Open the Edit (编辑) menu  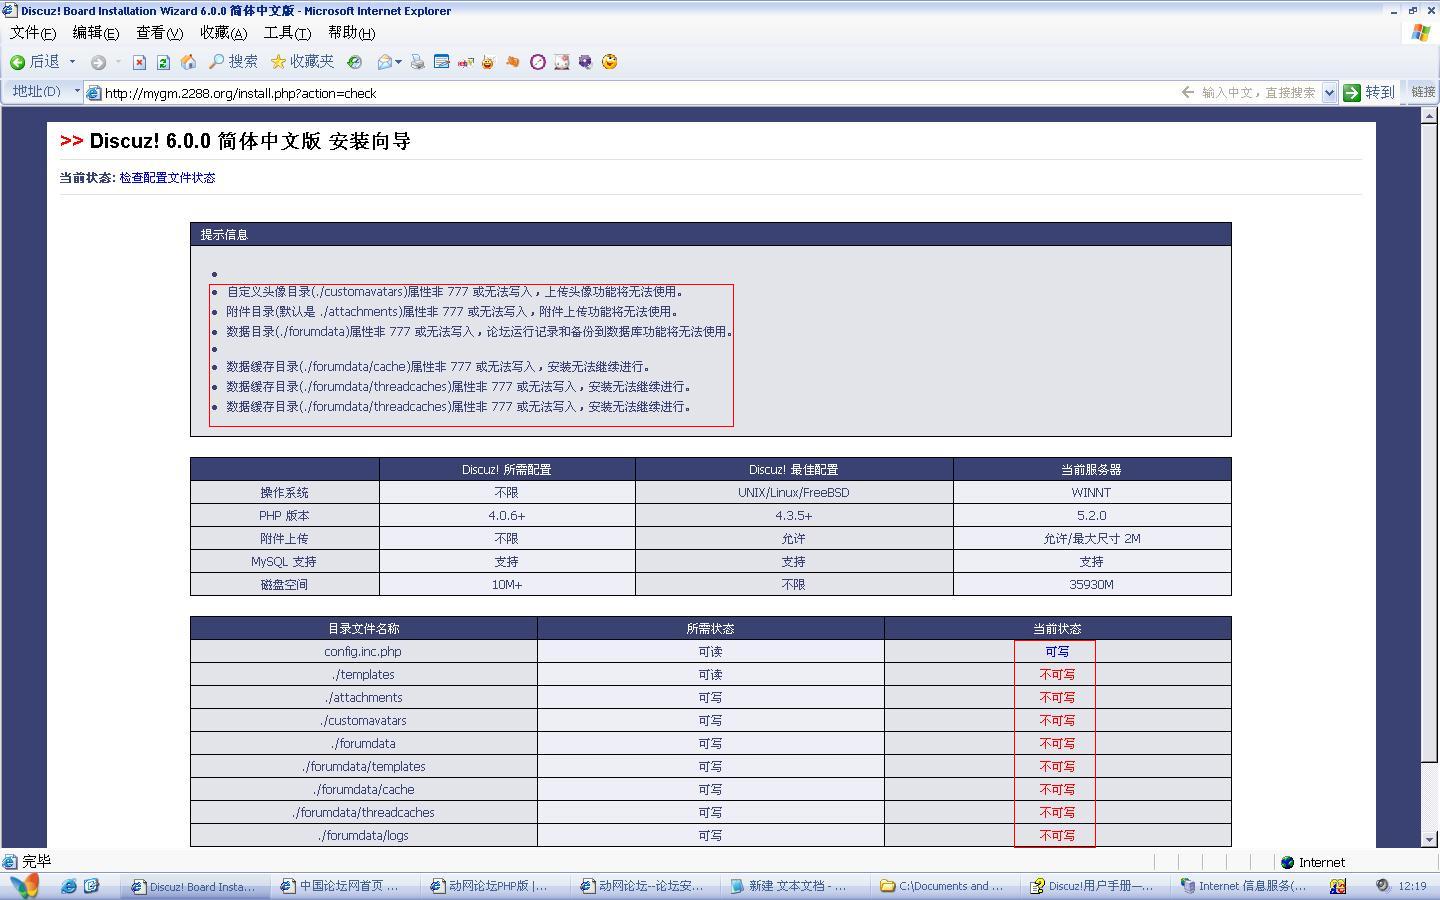[x=96, y=33]
